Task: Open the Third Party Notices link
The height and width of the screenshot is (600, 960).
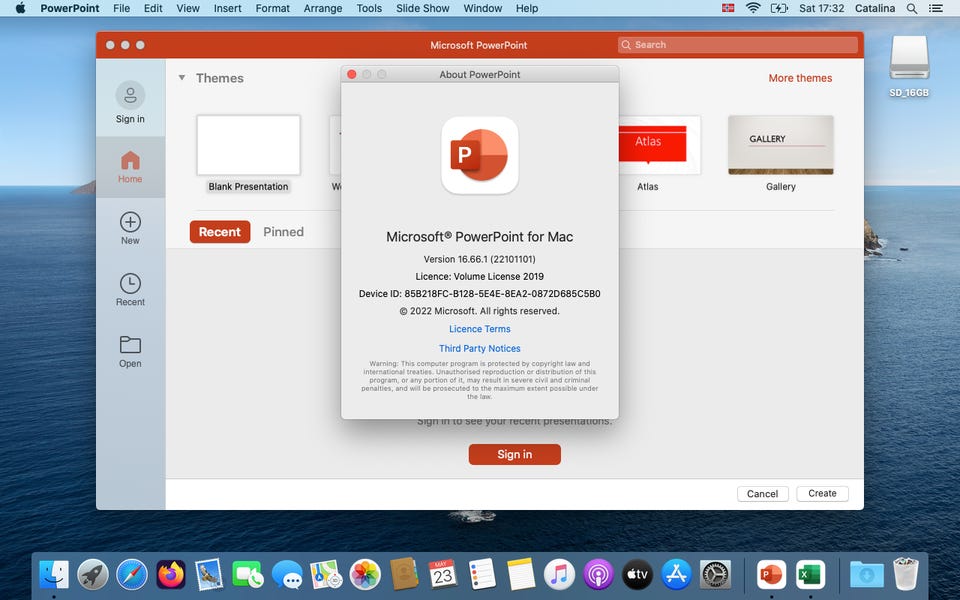Action: pyautogui.click(x=479, y=348)
